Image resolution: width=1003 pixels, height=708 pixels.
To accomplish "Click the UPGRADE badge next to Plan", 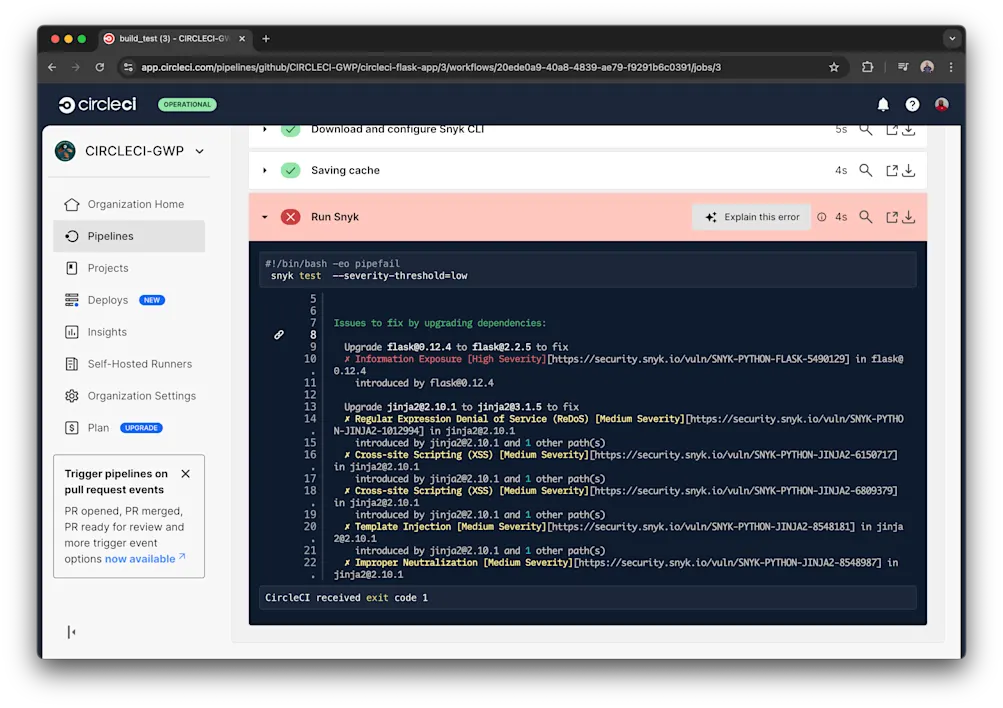I will click(x=141, y=428).
